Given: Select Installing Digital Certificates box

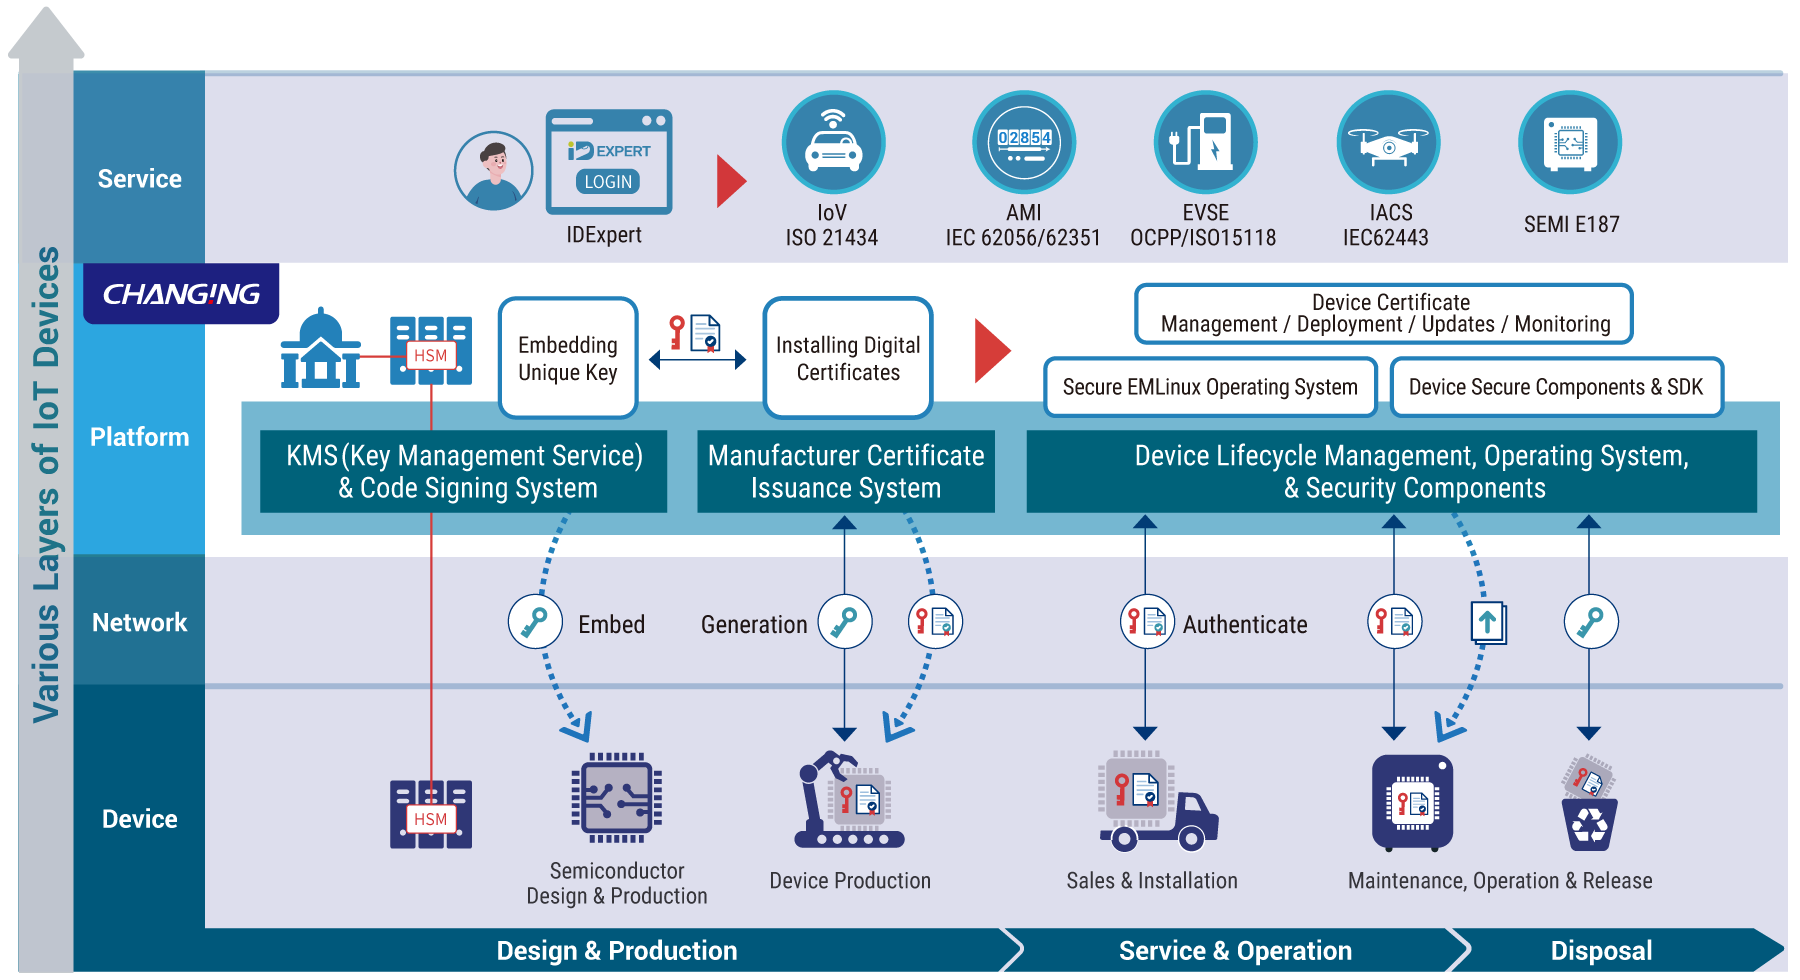Looking at the screenshot, I should click(848, 358).
